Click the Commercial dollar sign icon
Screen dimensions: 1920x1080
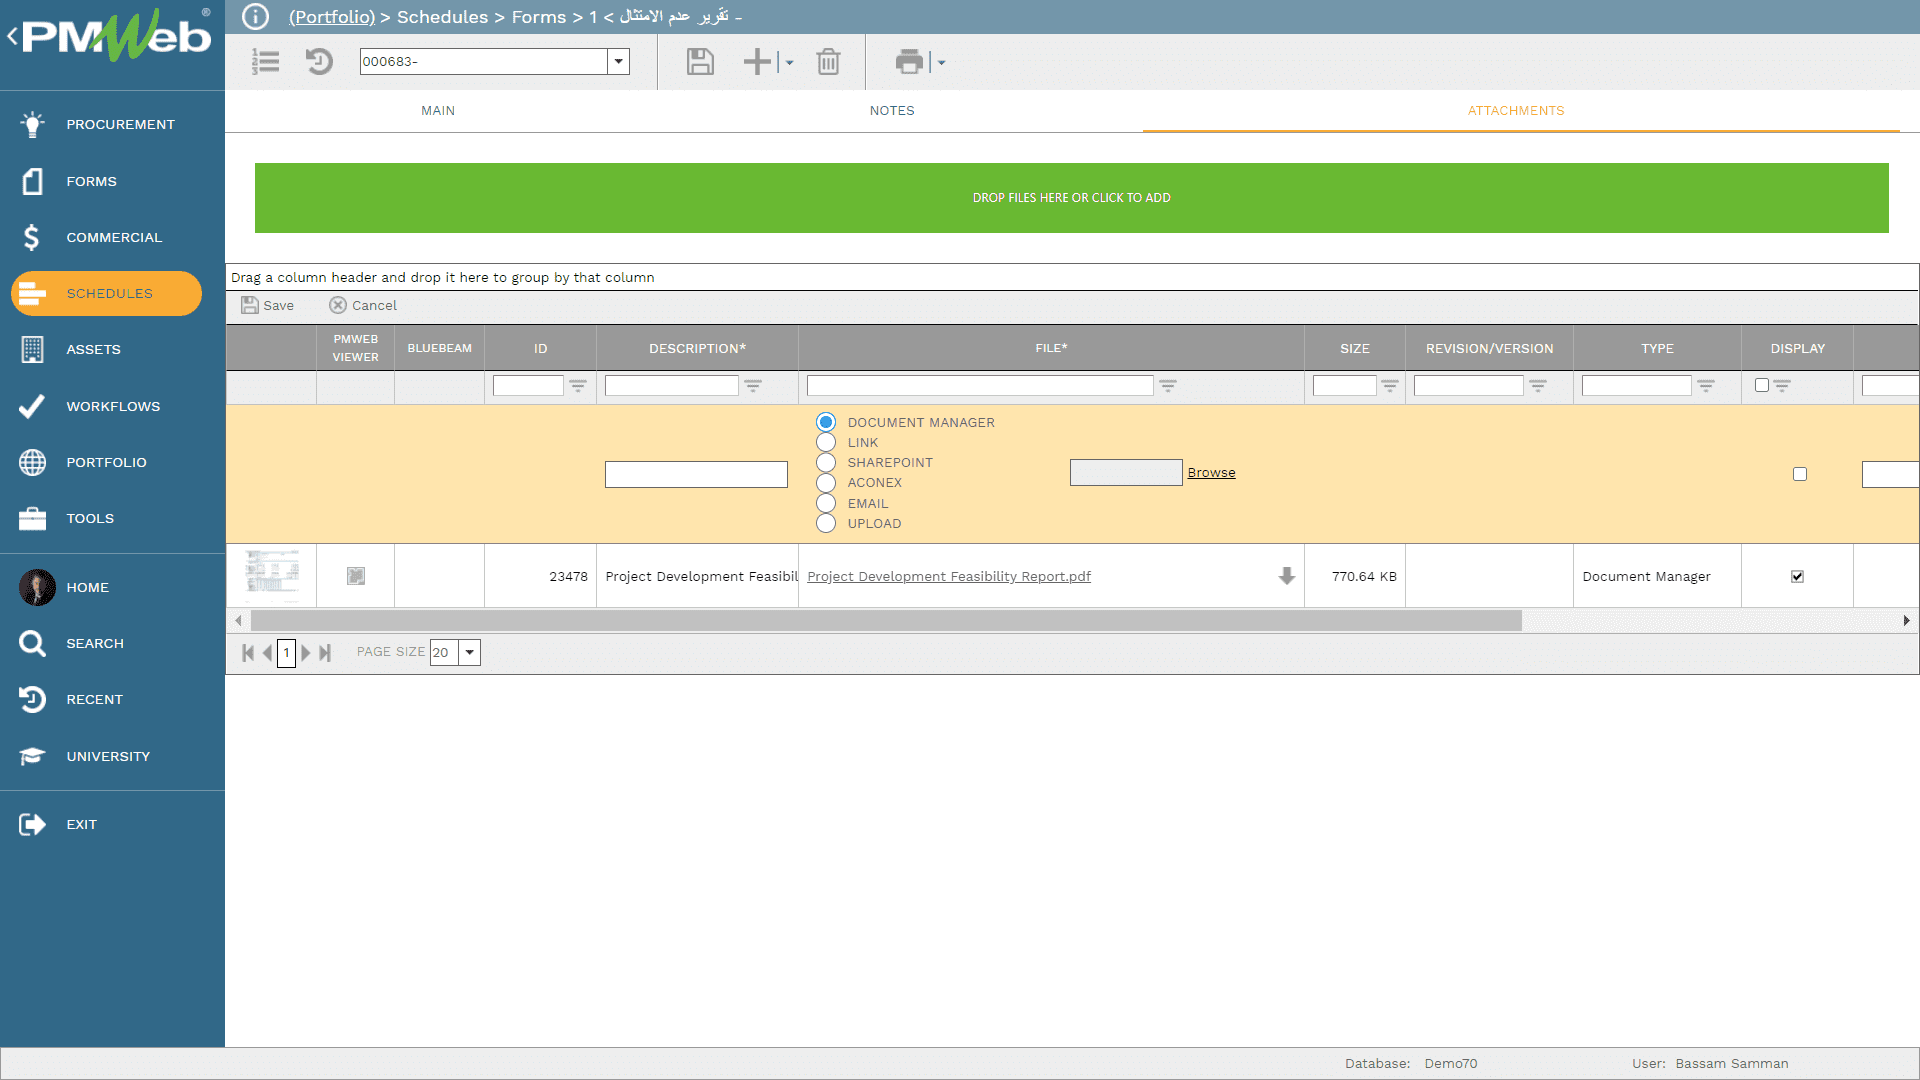32,237
